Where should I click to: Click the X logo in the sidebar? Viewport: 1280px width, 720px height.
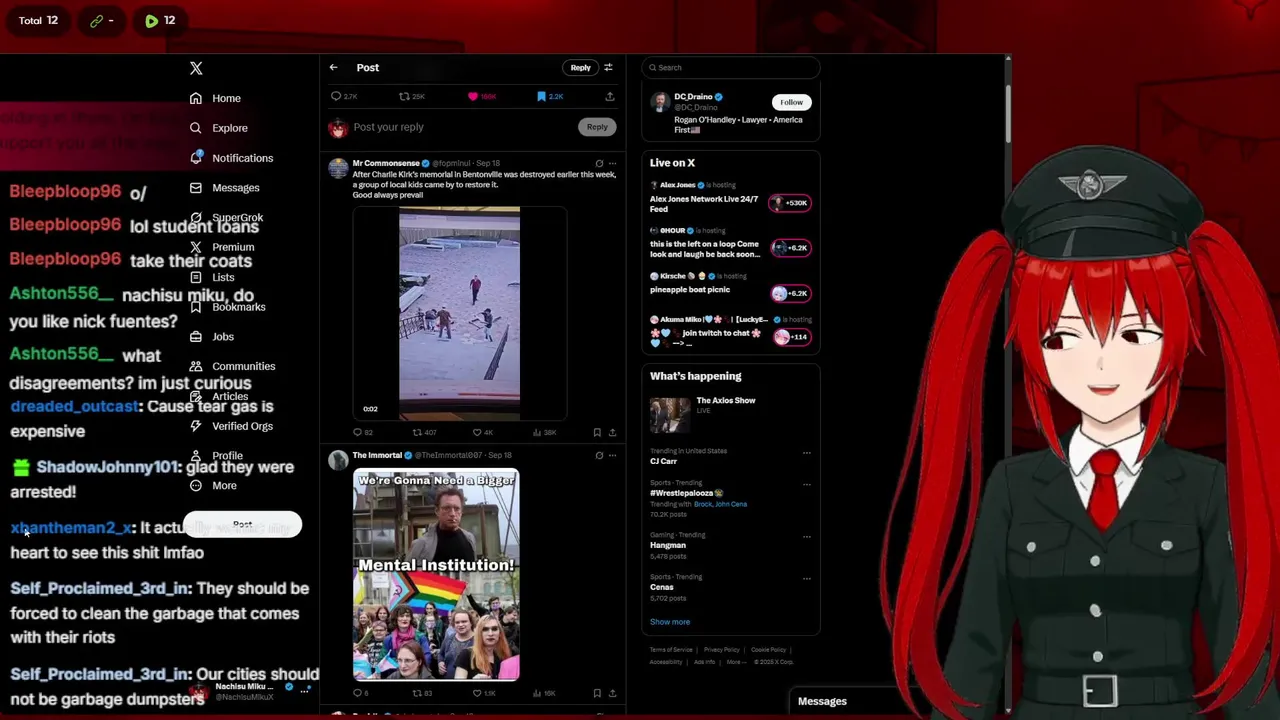click(x=196, y=68)
